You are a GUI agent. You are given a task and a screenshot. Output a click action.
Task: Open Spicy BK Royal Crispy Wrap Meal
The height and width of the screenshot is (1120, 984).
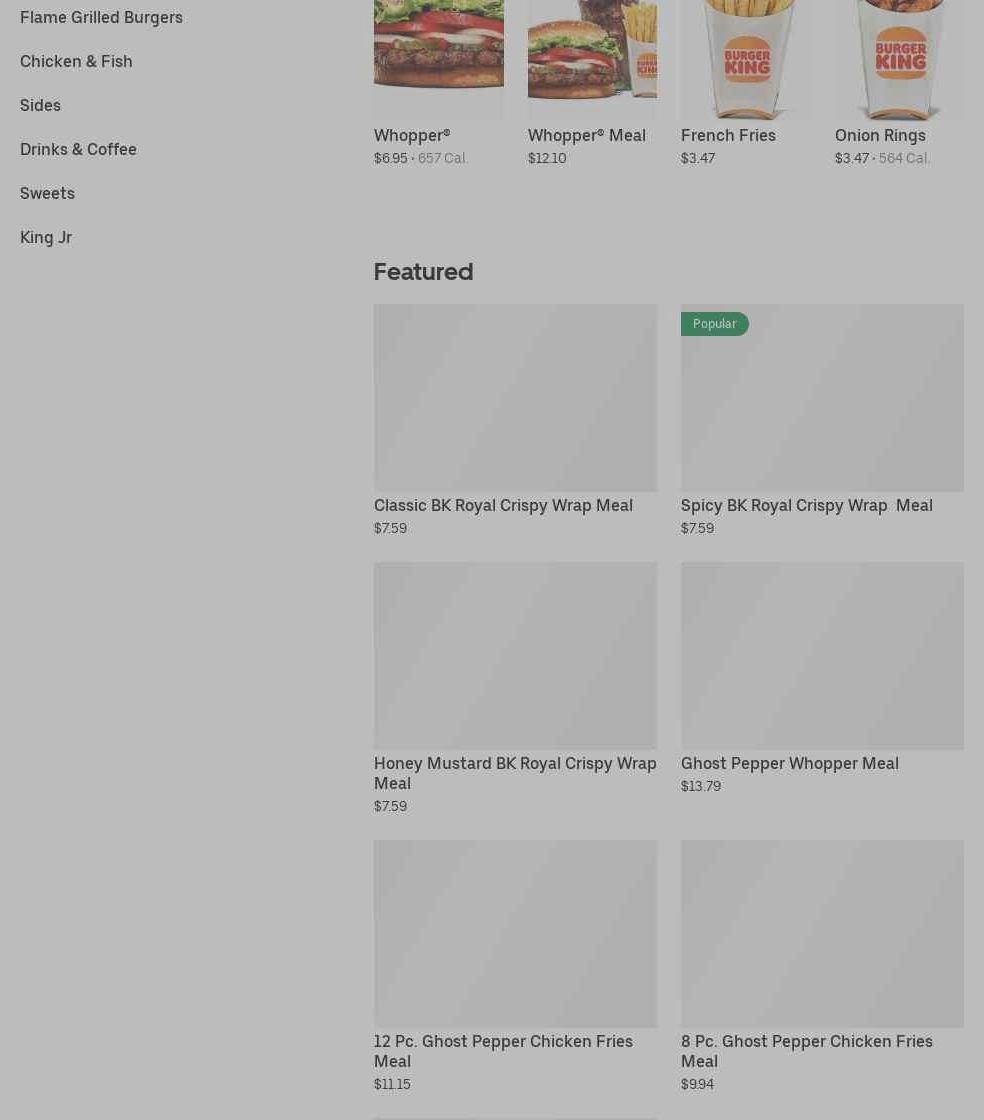click(806, 506)
